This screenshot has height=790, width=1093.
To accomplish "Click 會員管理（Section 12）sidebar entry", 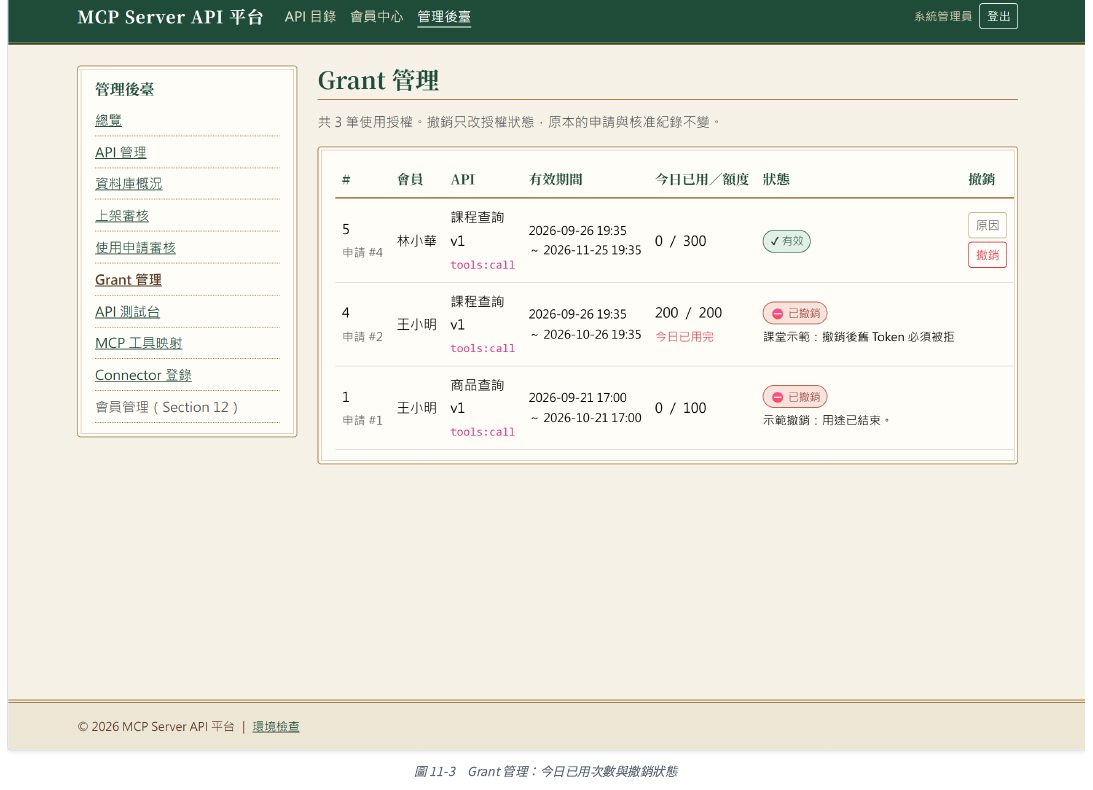I will tap(167, 407).
